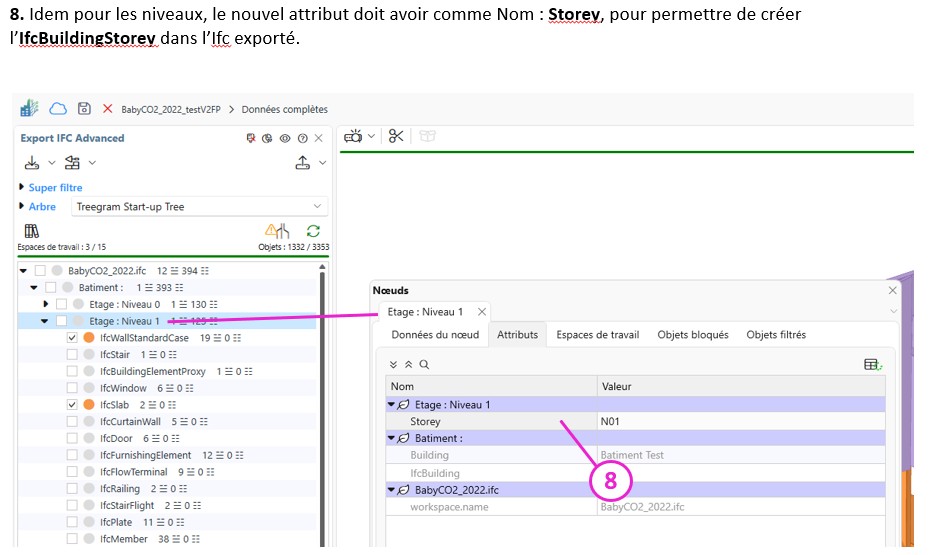Open the workspaces library books icon
This screenshot has width=937, height=555.
click(31, 231)
